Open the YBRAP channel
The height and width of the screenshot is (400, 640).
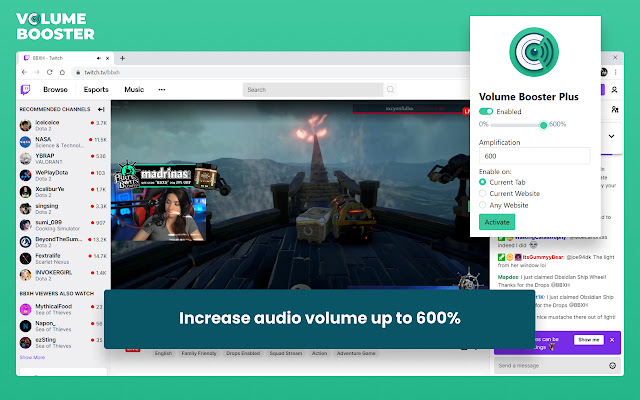tap(63, 159)
